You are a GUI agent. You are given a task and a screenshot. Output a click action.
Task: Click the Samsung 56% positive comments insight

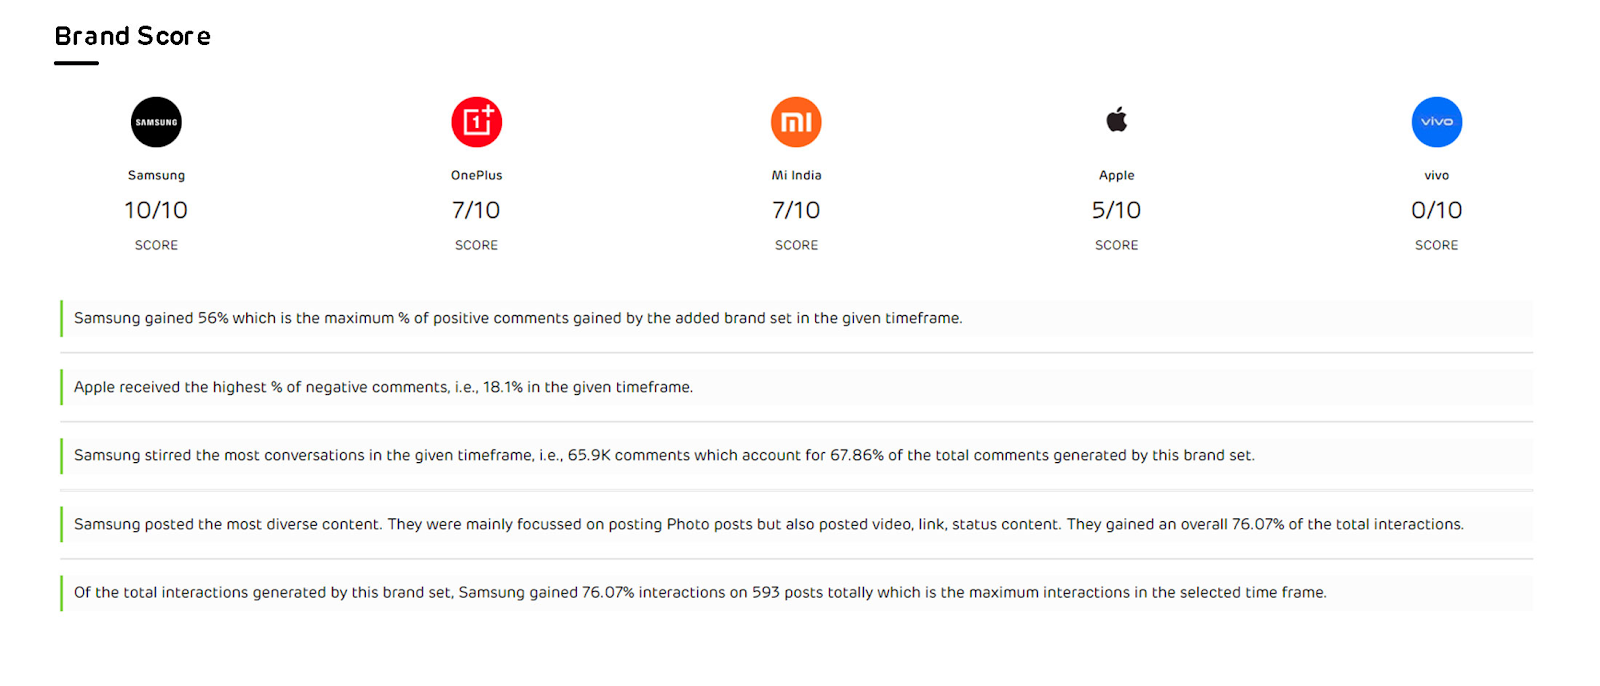(x=518, y=318)
